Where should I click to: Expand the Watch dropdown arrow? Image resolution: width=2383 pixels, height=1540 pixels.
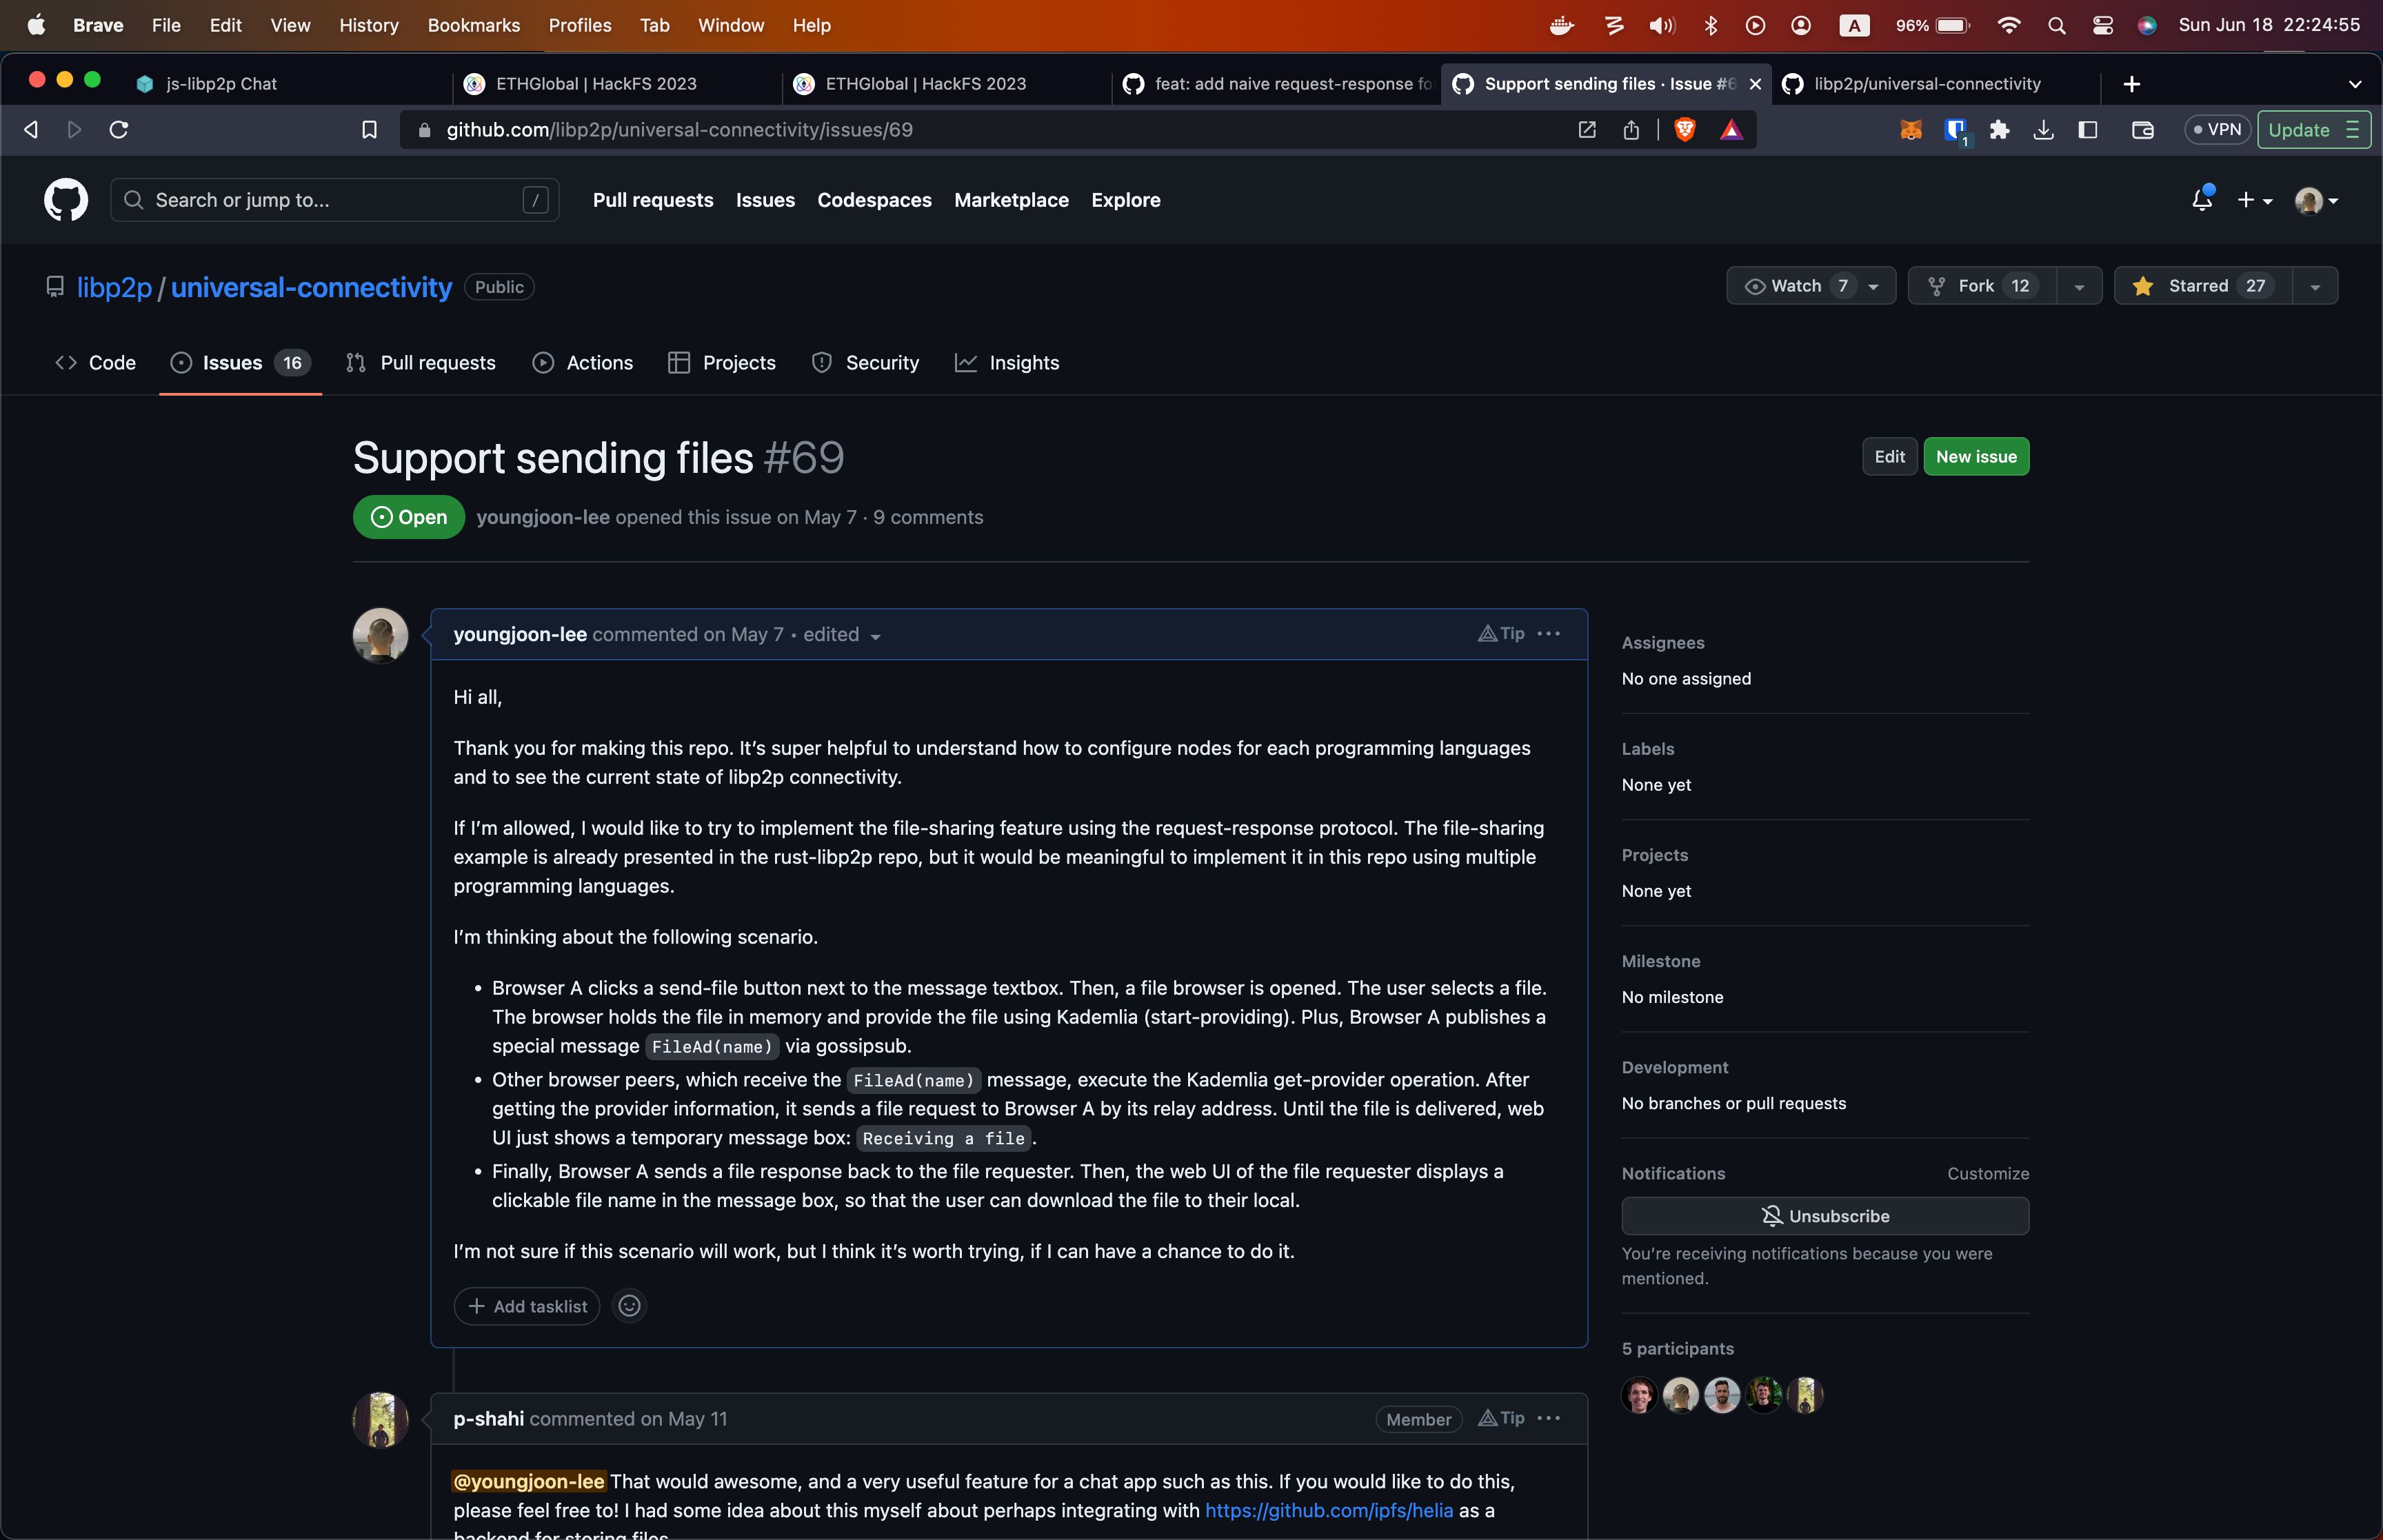[x=1876, y=285]
